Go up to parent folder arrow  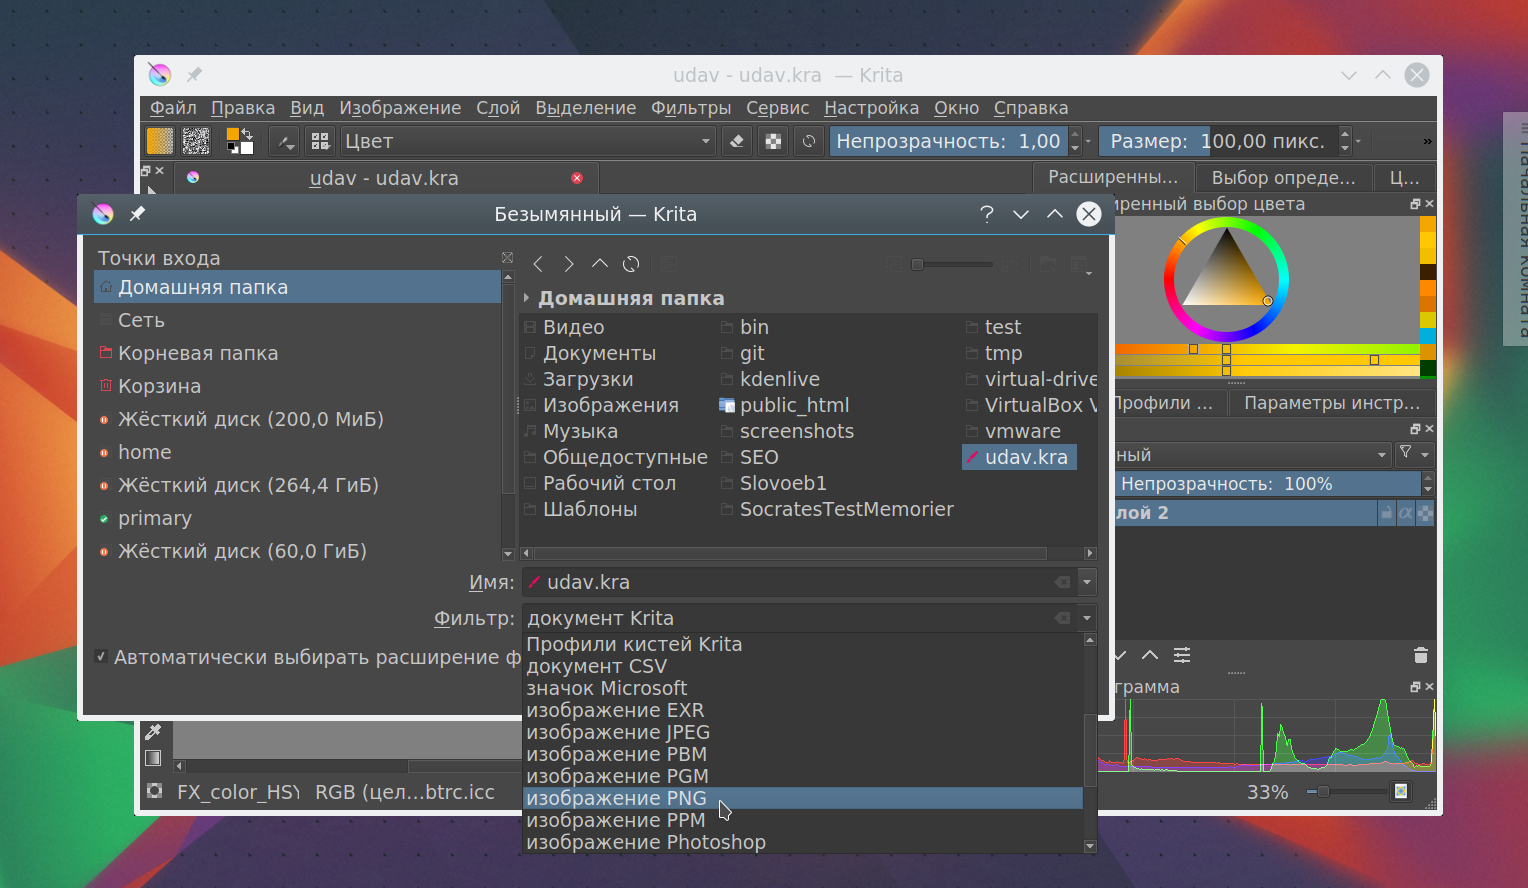coord(600,264)
